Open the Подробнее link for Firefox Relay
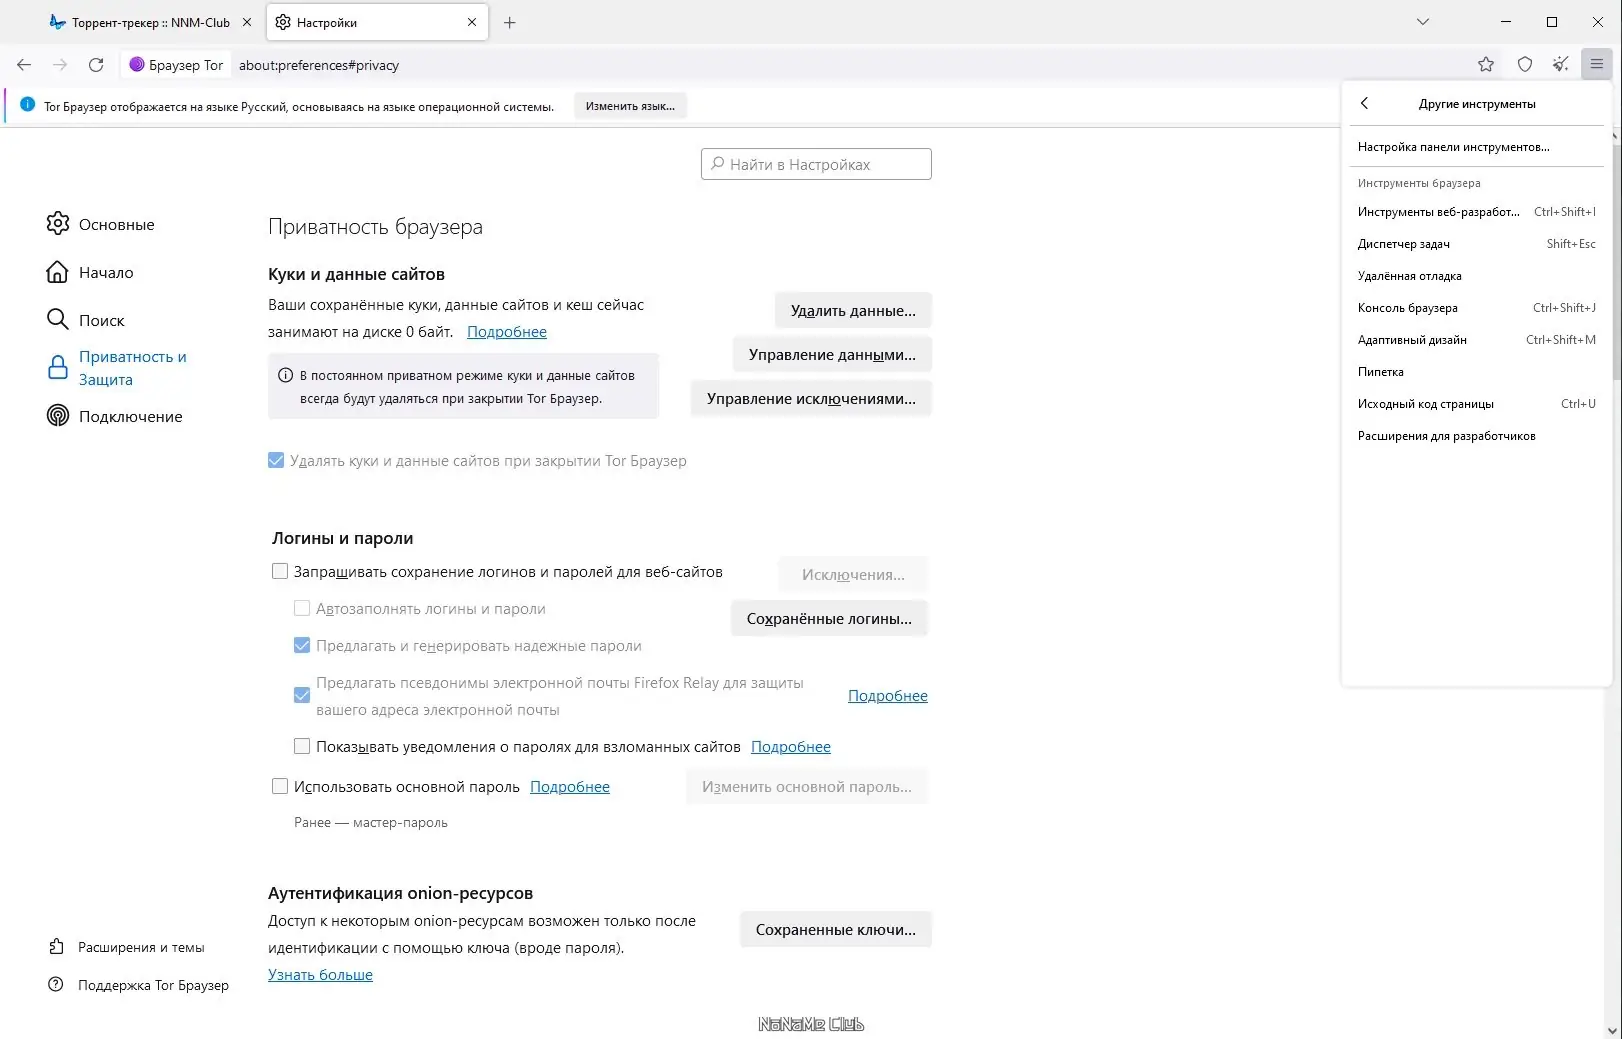 click(x=888, y=696)
